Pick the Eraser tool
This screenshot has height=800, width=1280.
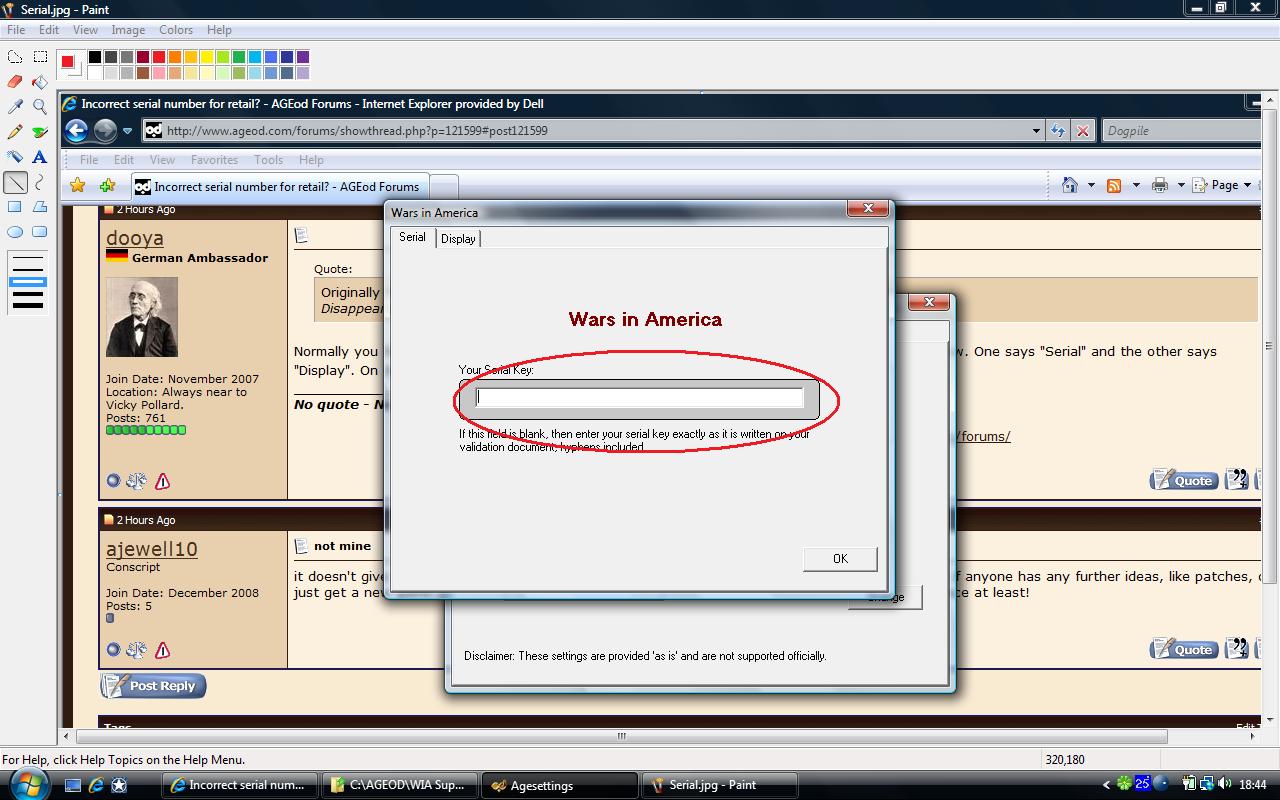click(x=15, y=82)
